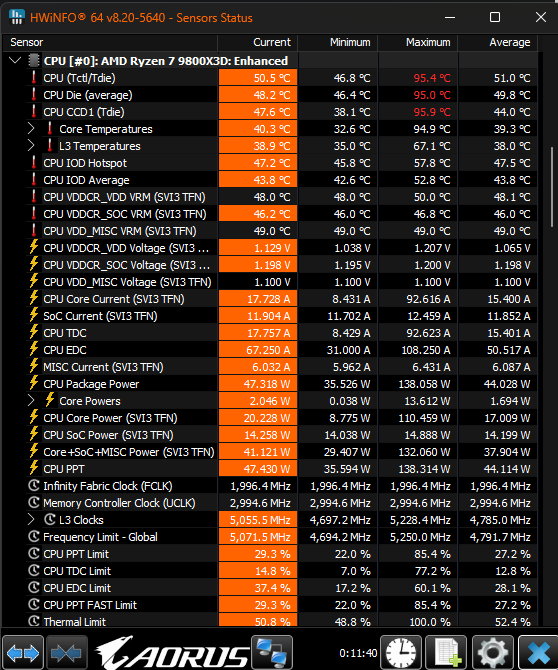
Task: Select the CPU (Tctl/Tdie) sensor row
Action: [270, 78]
